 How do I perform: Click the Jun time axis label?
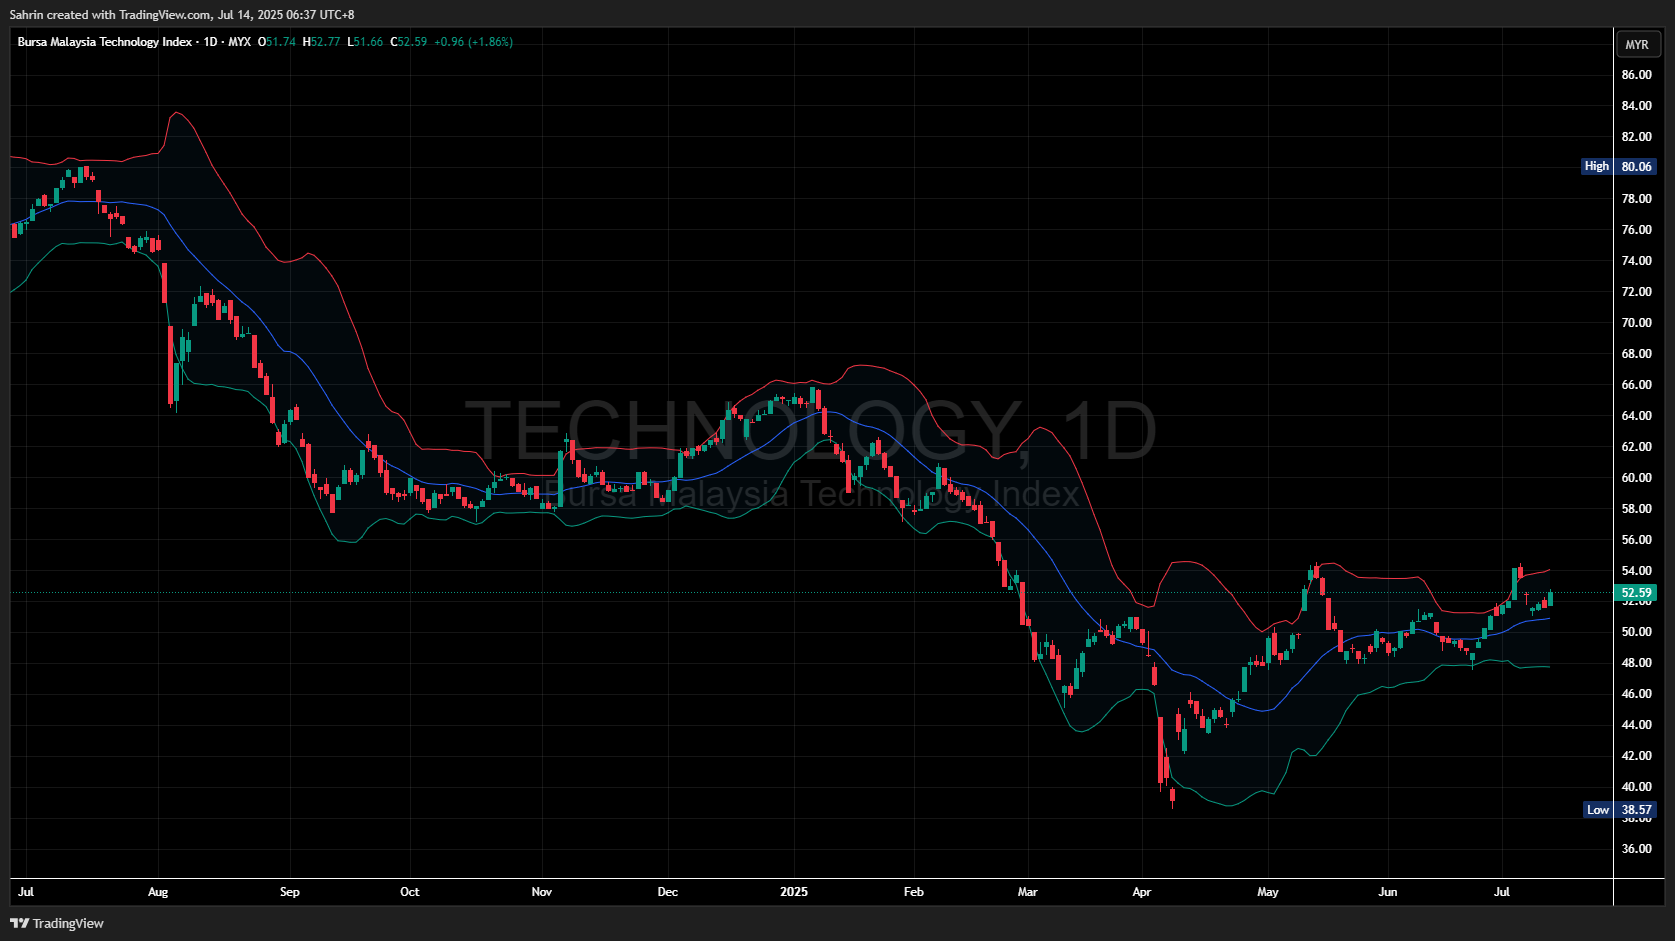pos(1388,892)
